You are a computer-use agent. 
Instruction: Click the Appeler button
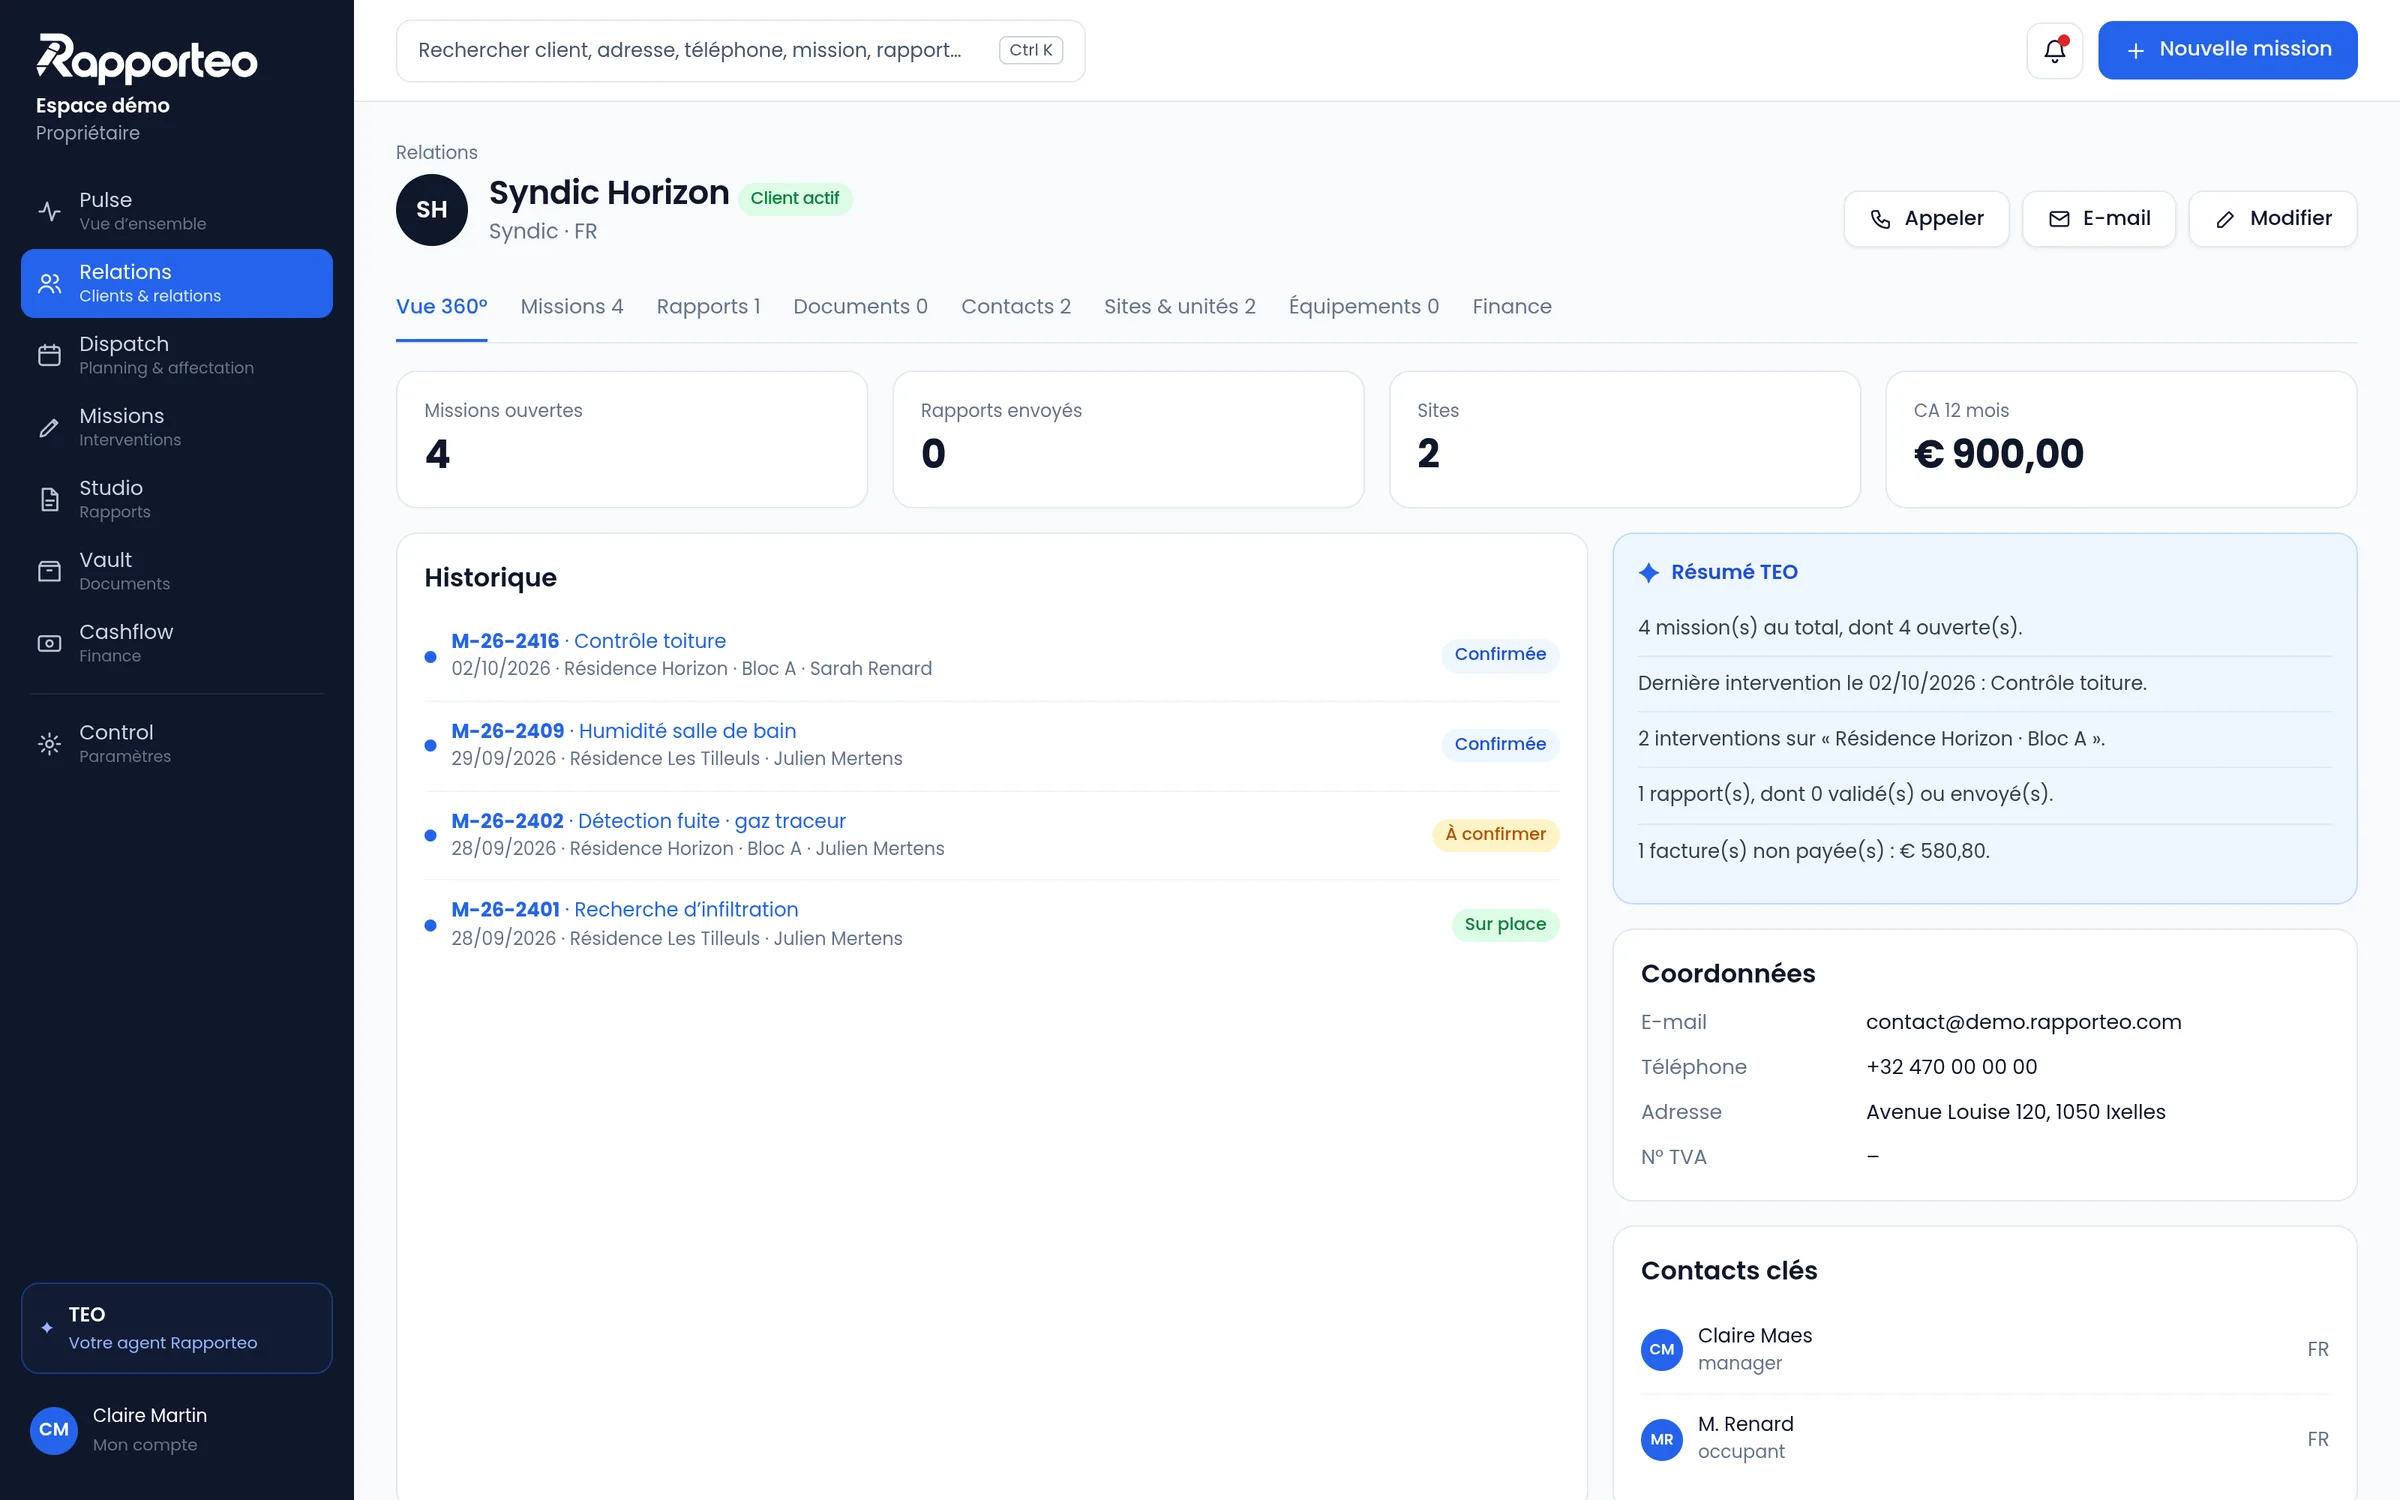[x=1926, y=219]
